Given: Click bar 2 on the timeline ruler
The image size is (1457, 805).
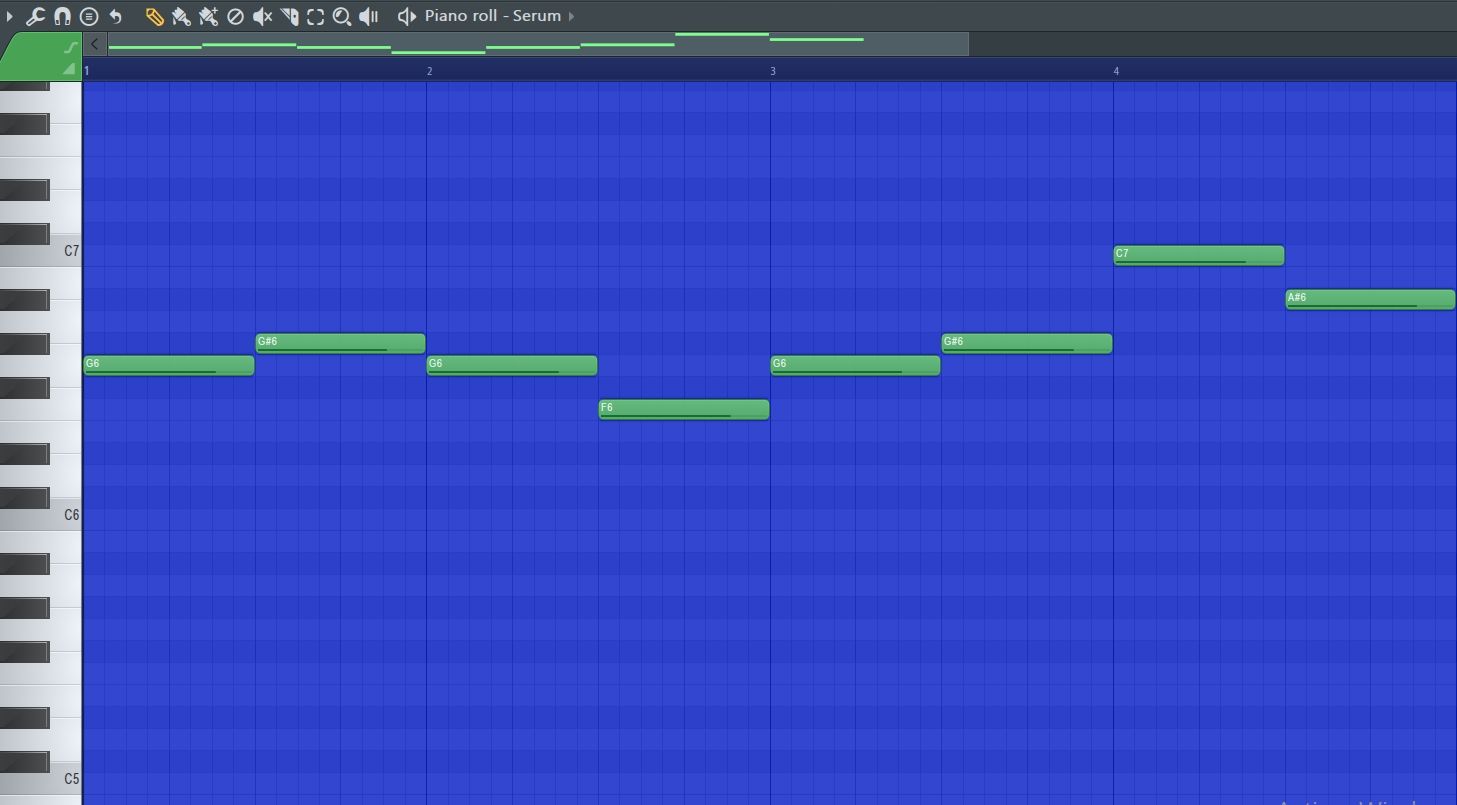Looking at the screenshot, I should point(430,71).
